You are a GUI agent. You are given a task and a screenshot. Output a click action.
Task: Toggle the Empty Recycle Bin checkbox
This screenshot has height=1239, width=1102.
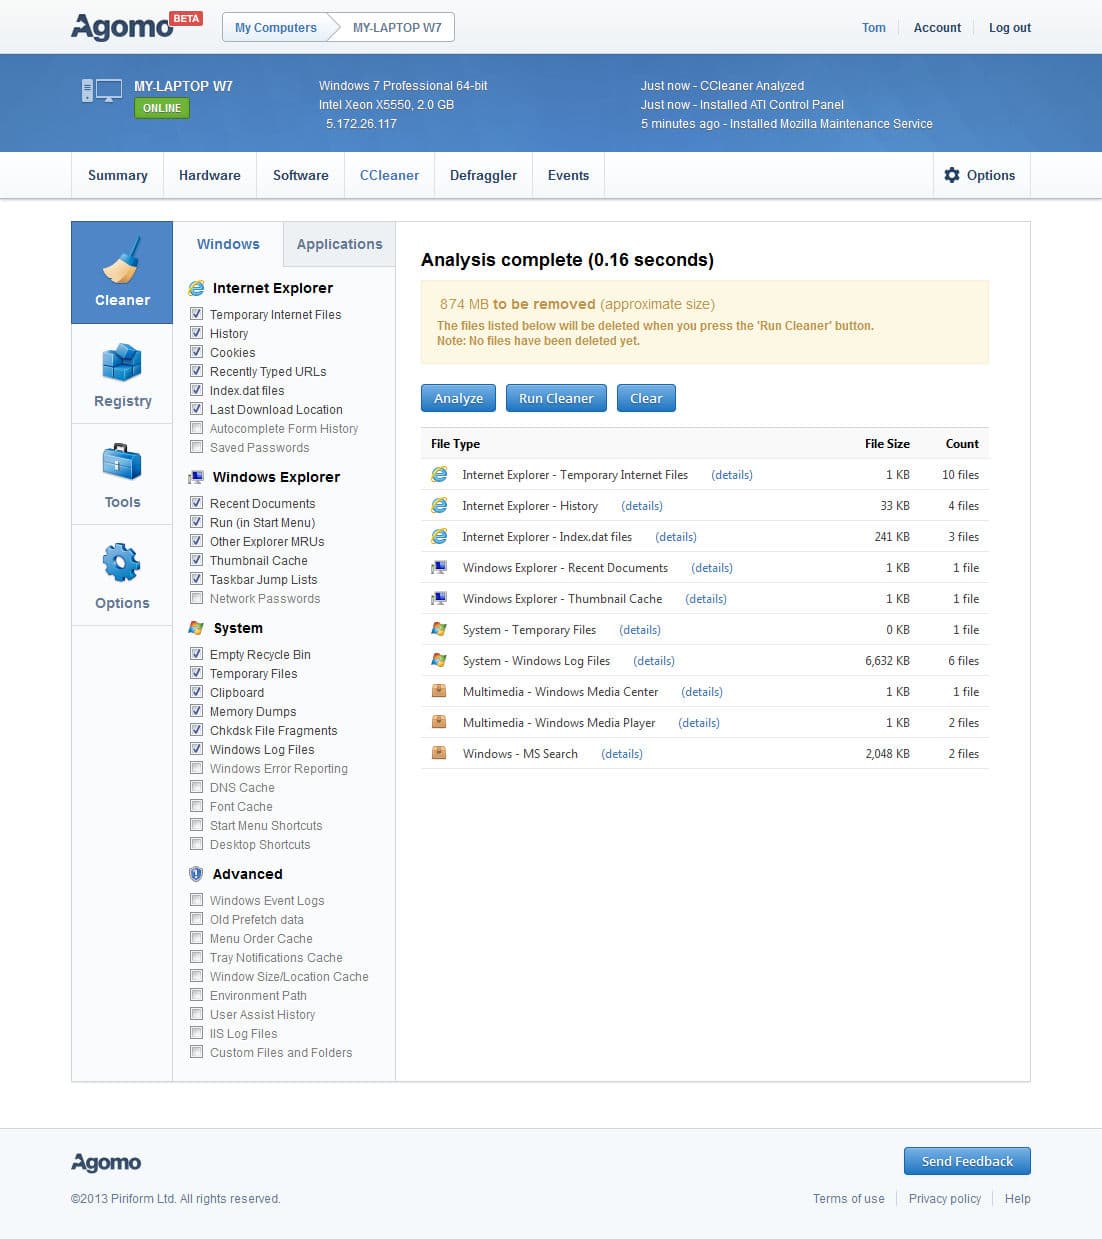point(197,654)
